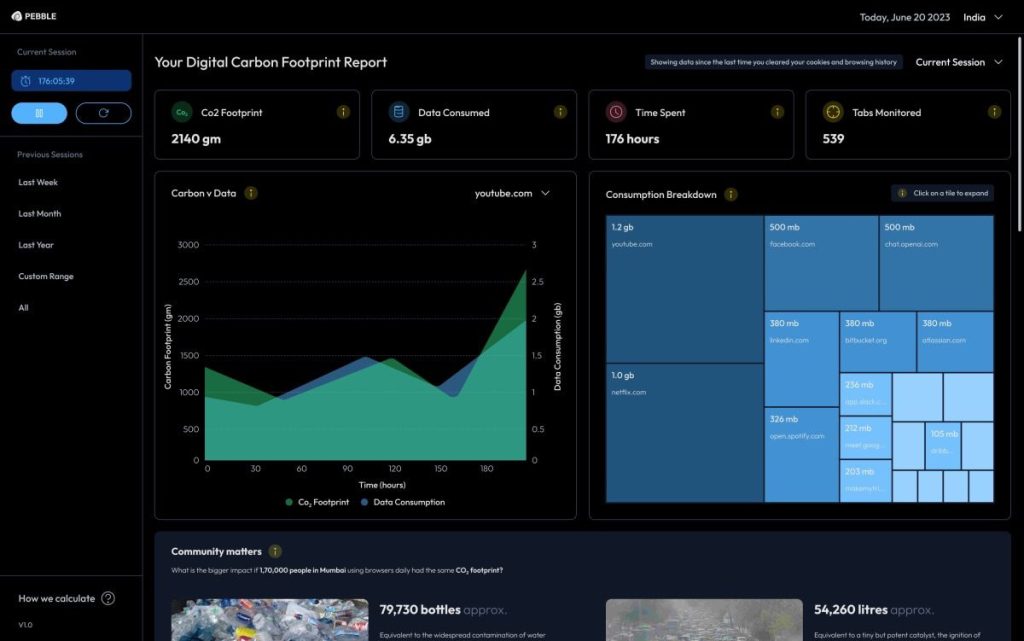Open info for Consumption Breakdown
1024x641 pixels.
click(x=731, y=194)
